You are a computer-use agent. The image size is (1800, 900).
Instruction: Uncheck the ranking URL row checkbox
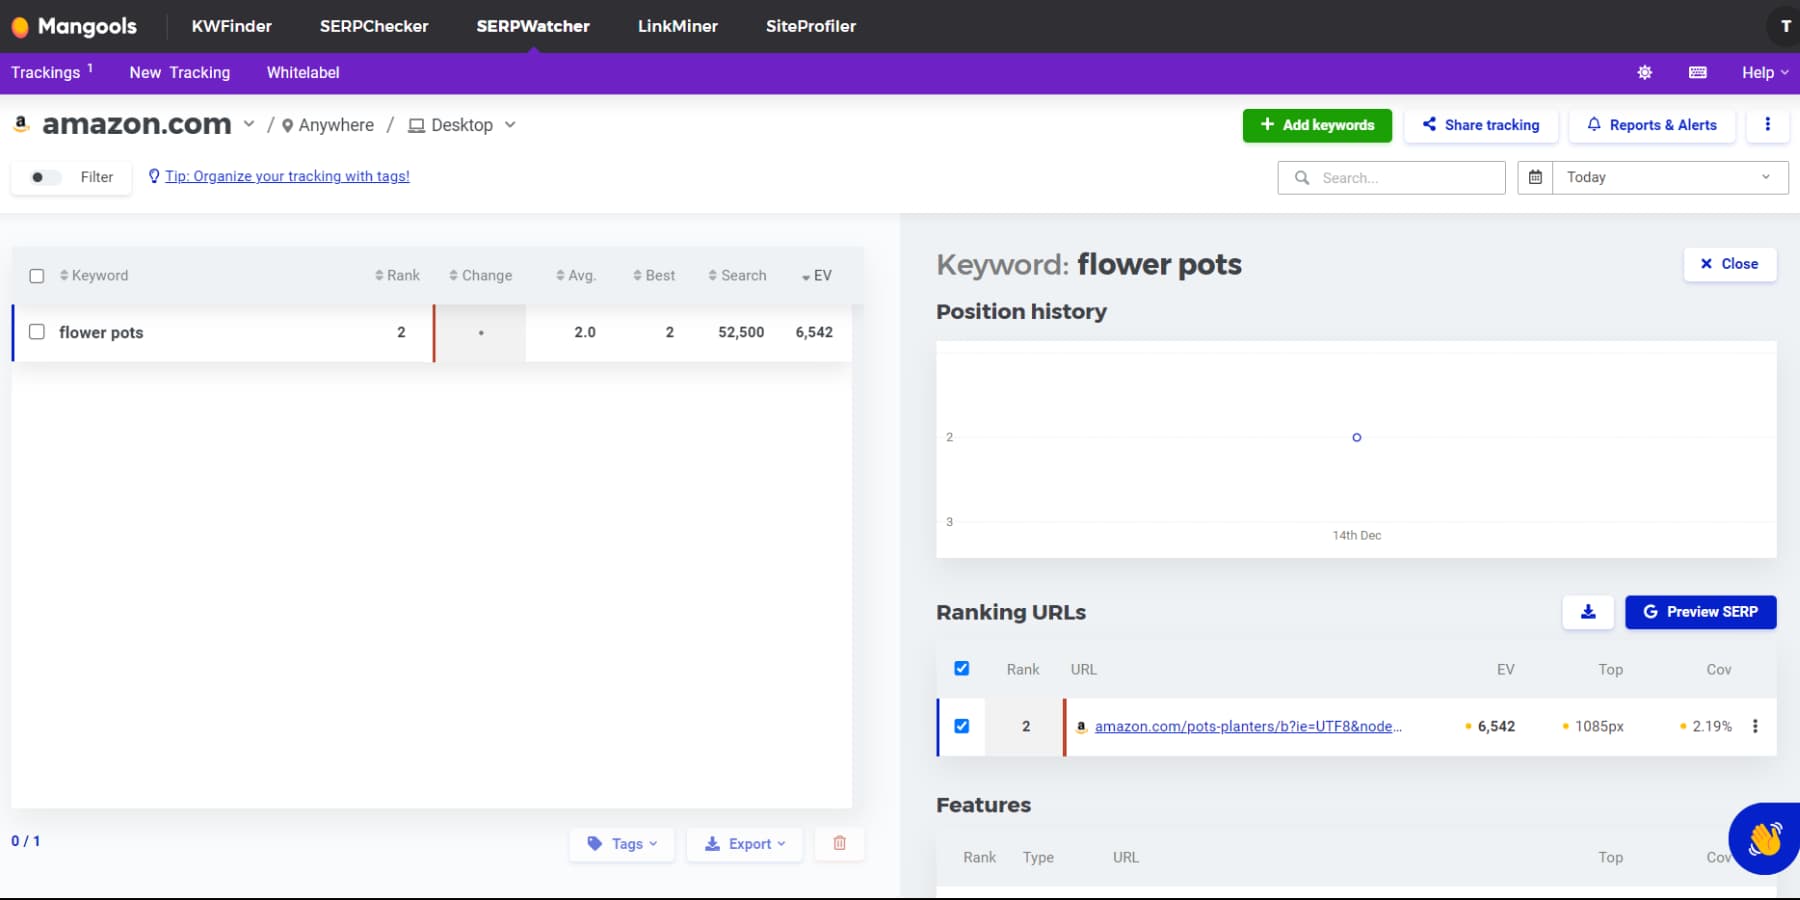(961, 726)
